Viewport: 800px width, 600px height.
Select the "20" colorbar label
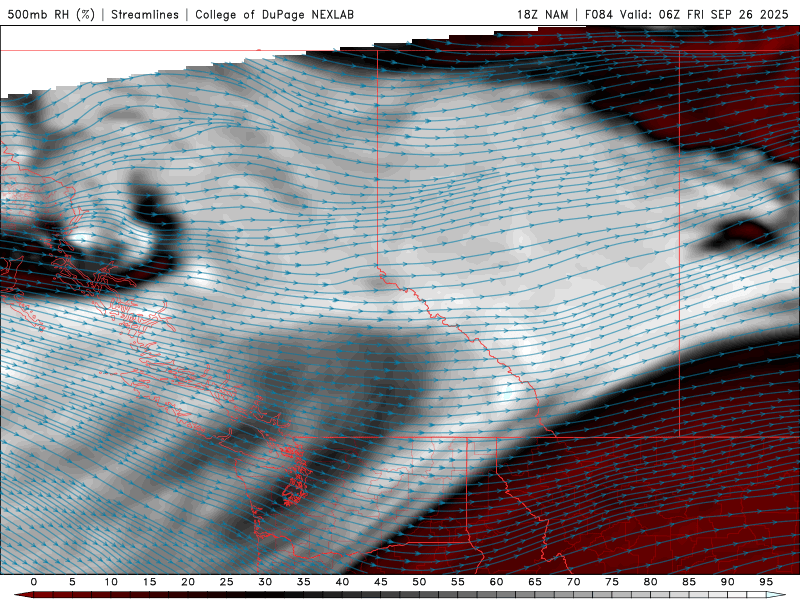pyautogui.click(x=188, y=582)
